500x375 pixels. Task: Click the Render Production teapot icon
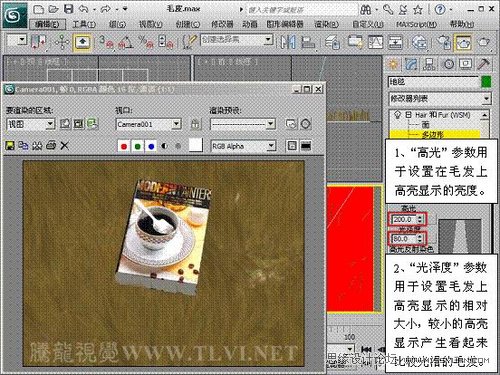484,42
